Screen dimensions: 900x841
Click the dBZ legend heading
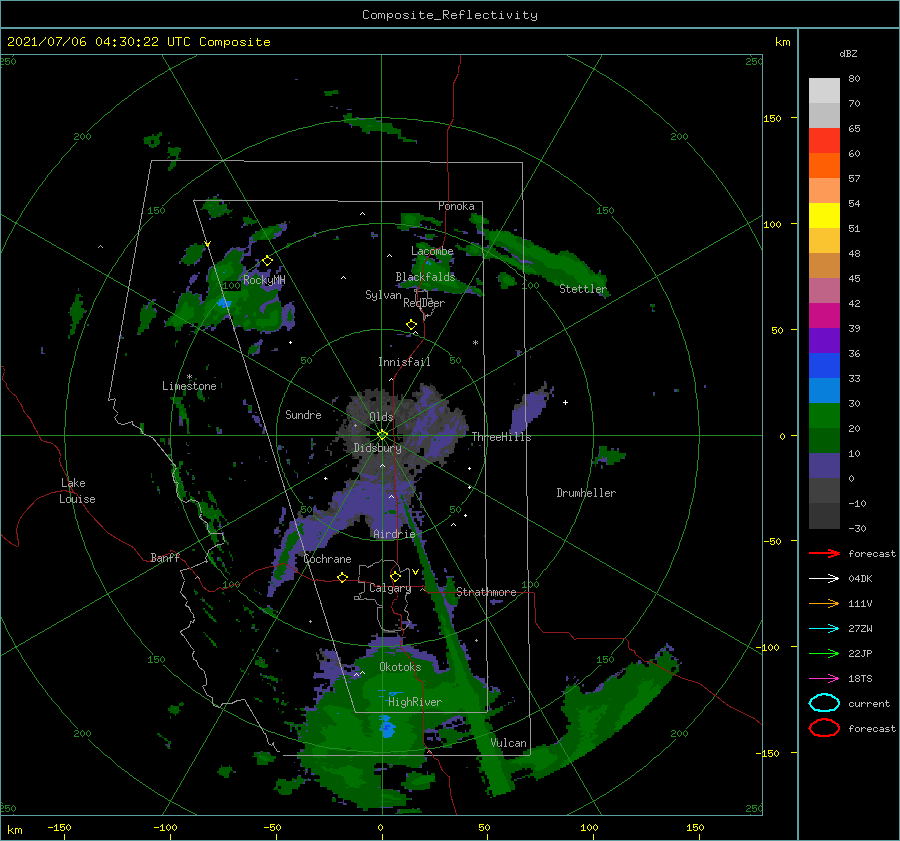848,53
